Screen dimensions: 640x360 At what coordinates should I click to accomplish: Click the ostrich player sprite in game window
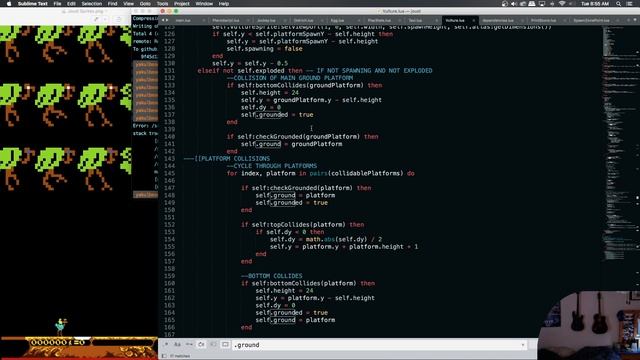(61, 327)
